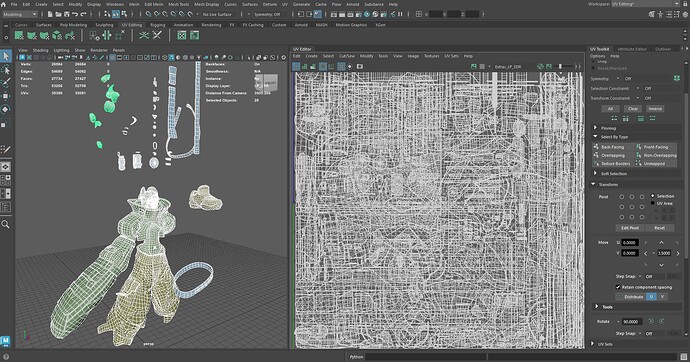
Task: Click the Redo arrow icon
Action: click(83, 14)
